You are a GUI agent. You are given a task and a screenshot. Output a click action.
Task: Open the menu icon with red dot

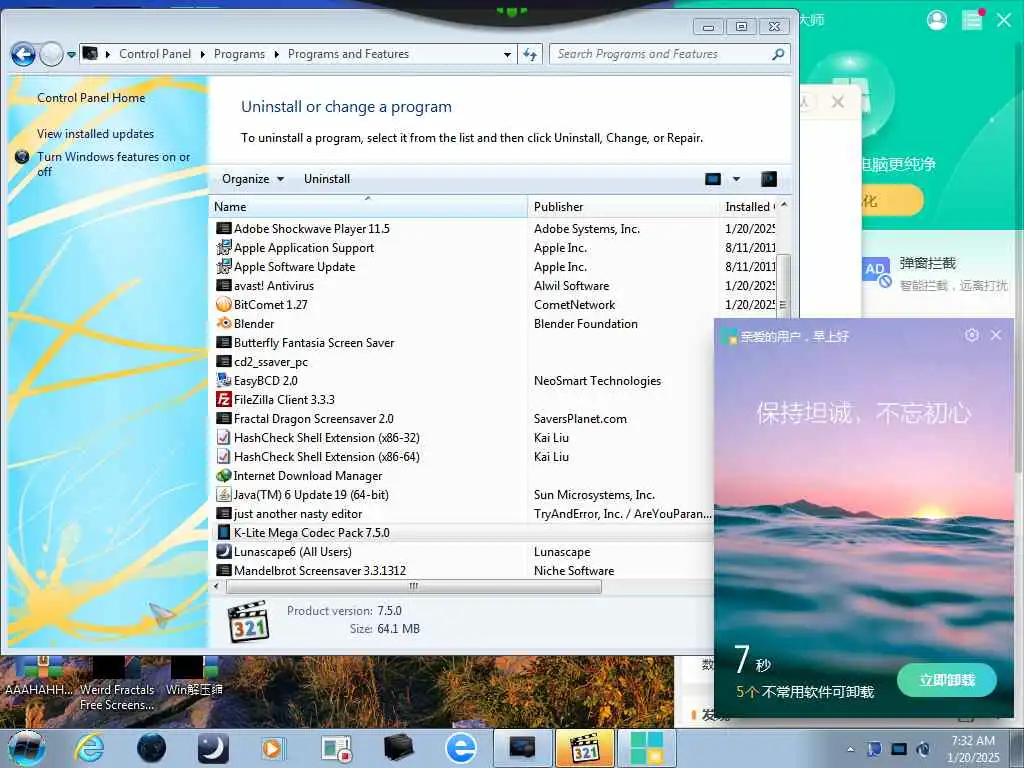972,20
